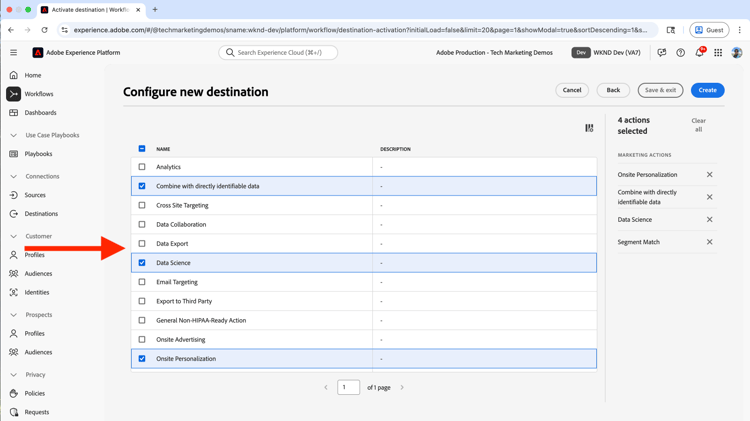Remove Onsite Personalization from selected actions
Image resolution: width=750 pixels, height=421 pixels.
point(710,175)
